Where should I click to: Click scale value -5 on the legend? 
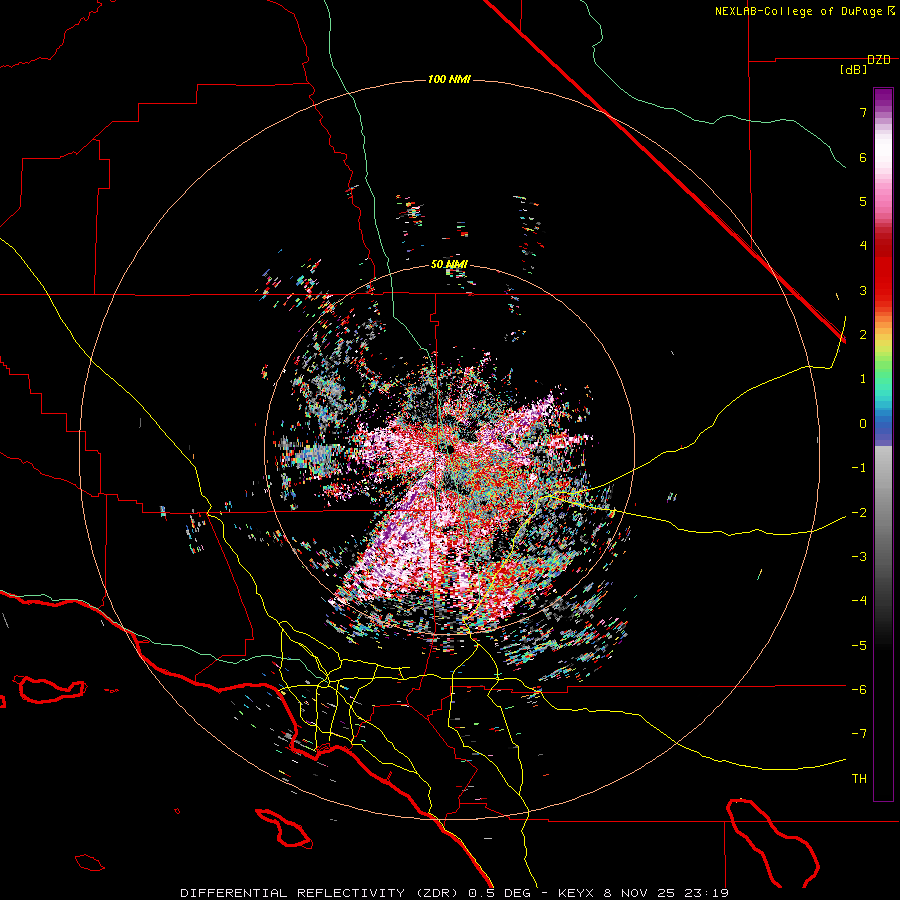(859, 646)
